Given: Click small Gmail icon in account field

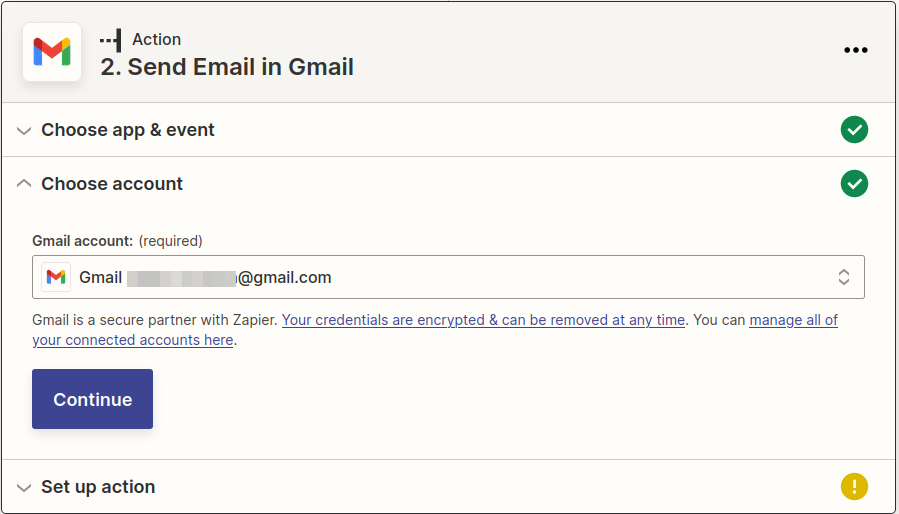Looking at the screenshot, I should (x=56, y=277).
